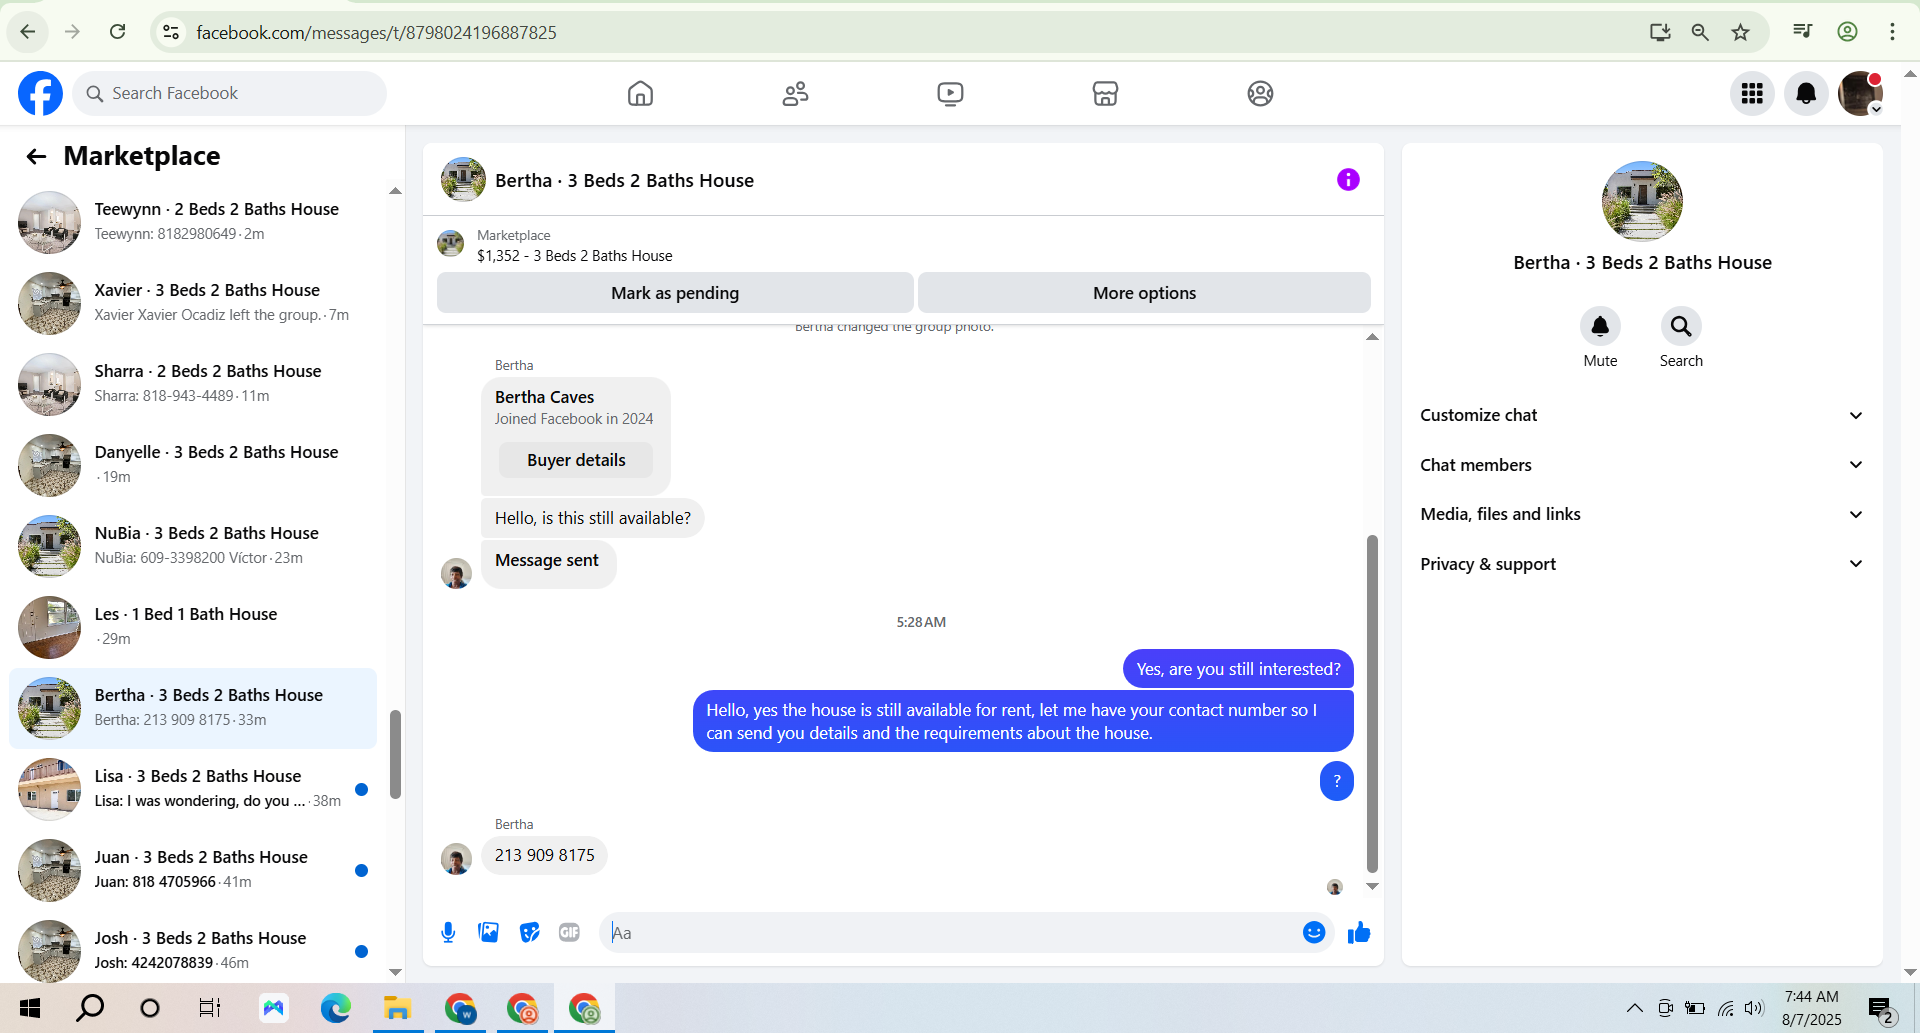Open Windows taskbar search magnifier
Viewport: 1920px width, 1033px height.
coord(90,1008)
